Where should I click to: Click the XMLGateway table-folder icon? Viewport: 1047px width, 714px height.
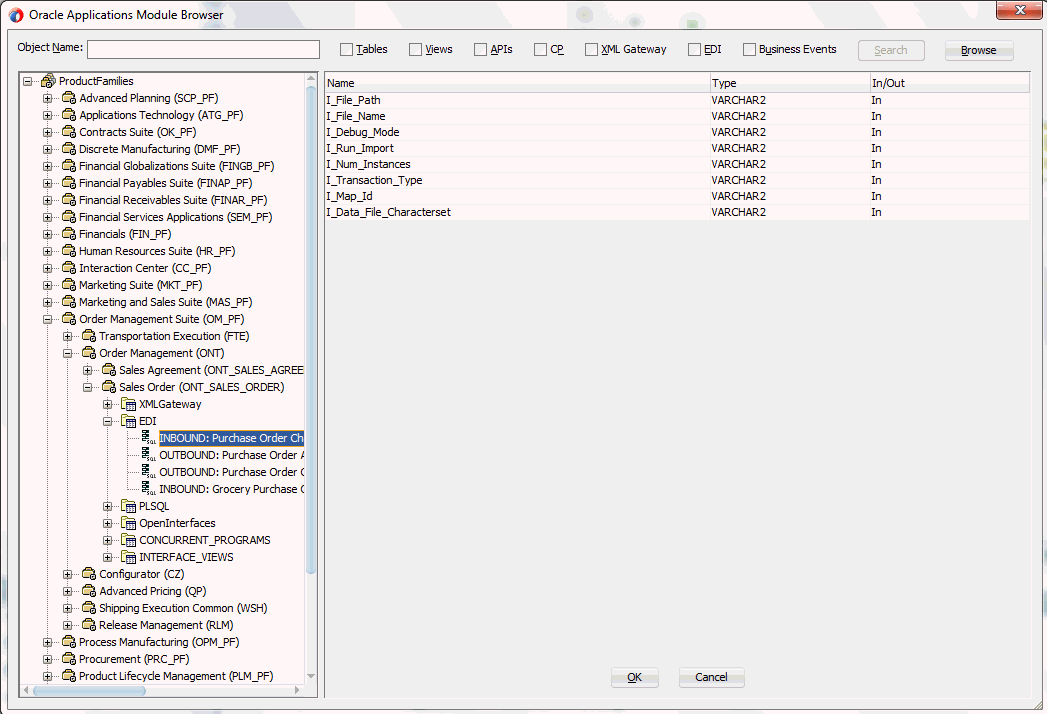129,404
